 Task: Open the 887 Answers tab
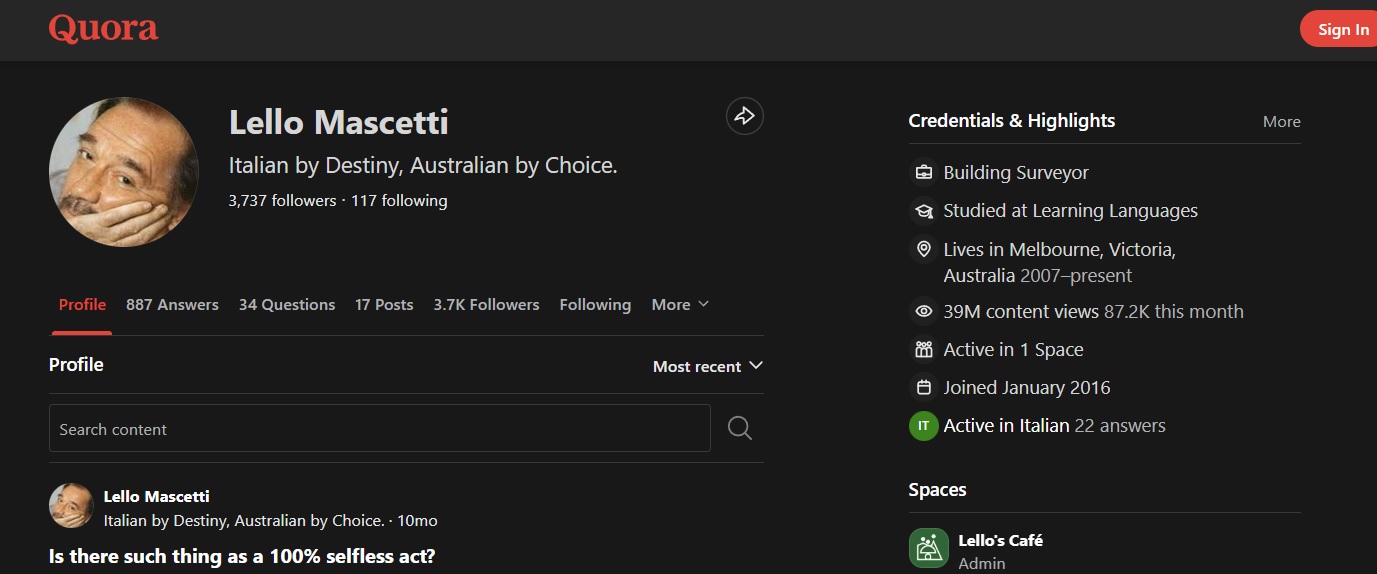click(x=172, y=305)
